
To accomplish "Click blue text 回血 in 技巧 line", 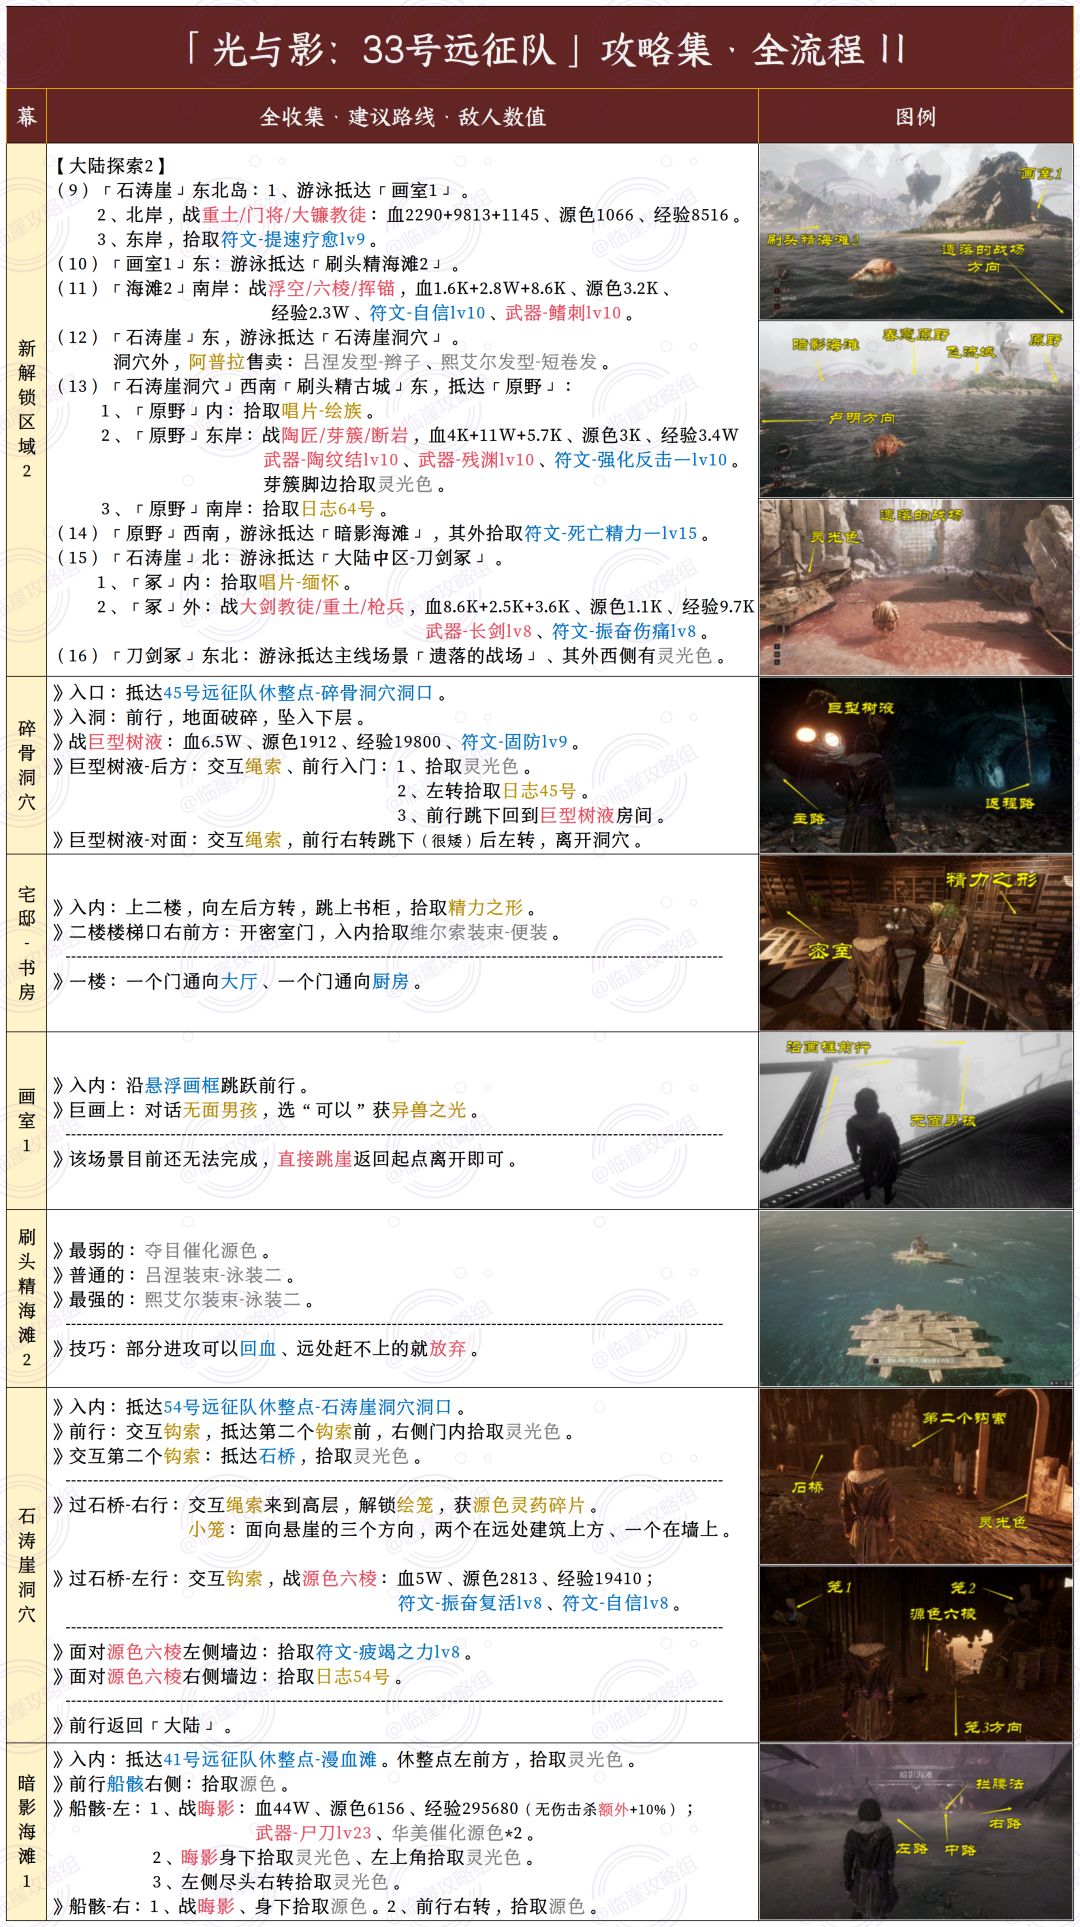I will tap(258, 1349).
